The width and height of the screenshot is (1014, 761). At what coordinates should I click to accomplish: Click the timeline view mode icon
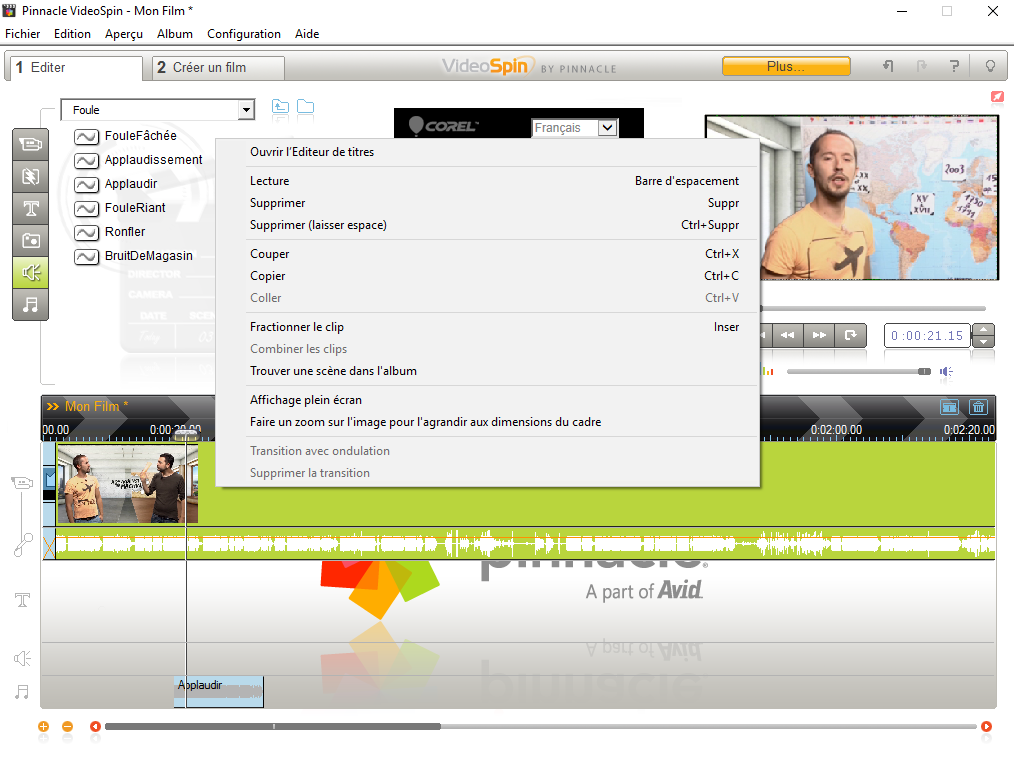[x=949, y=407]
